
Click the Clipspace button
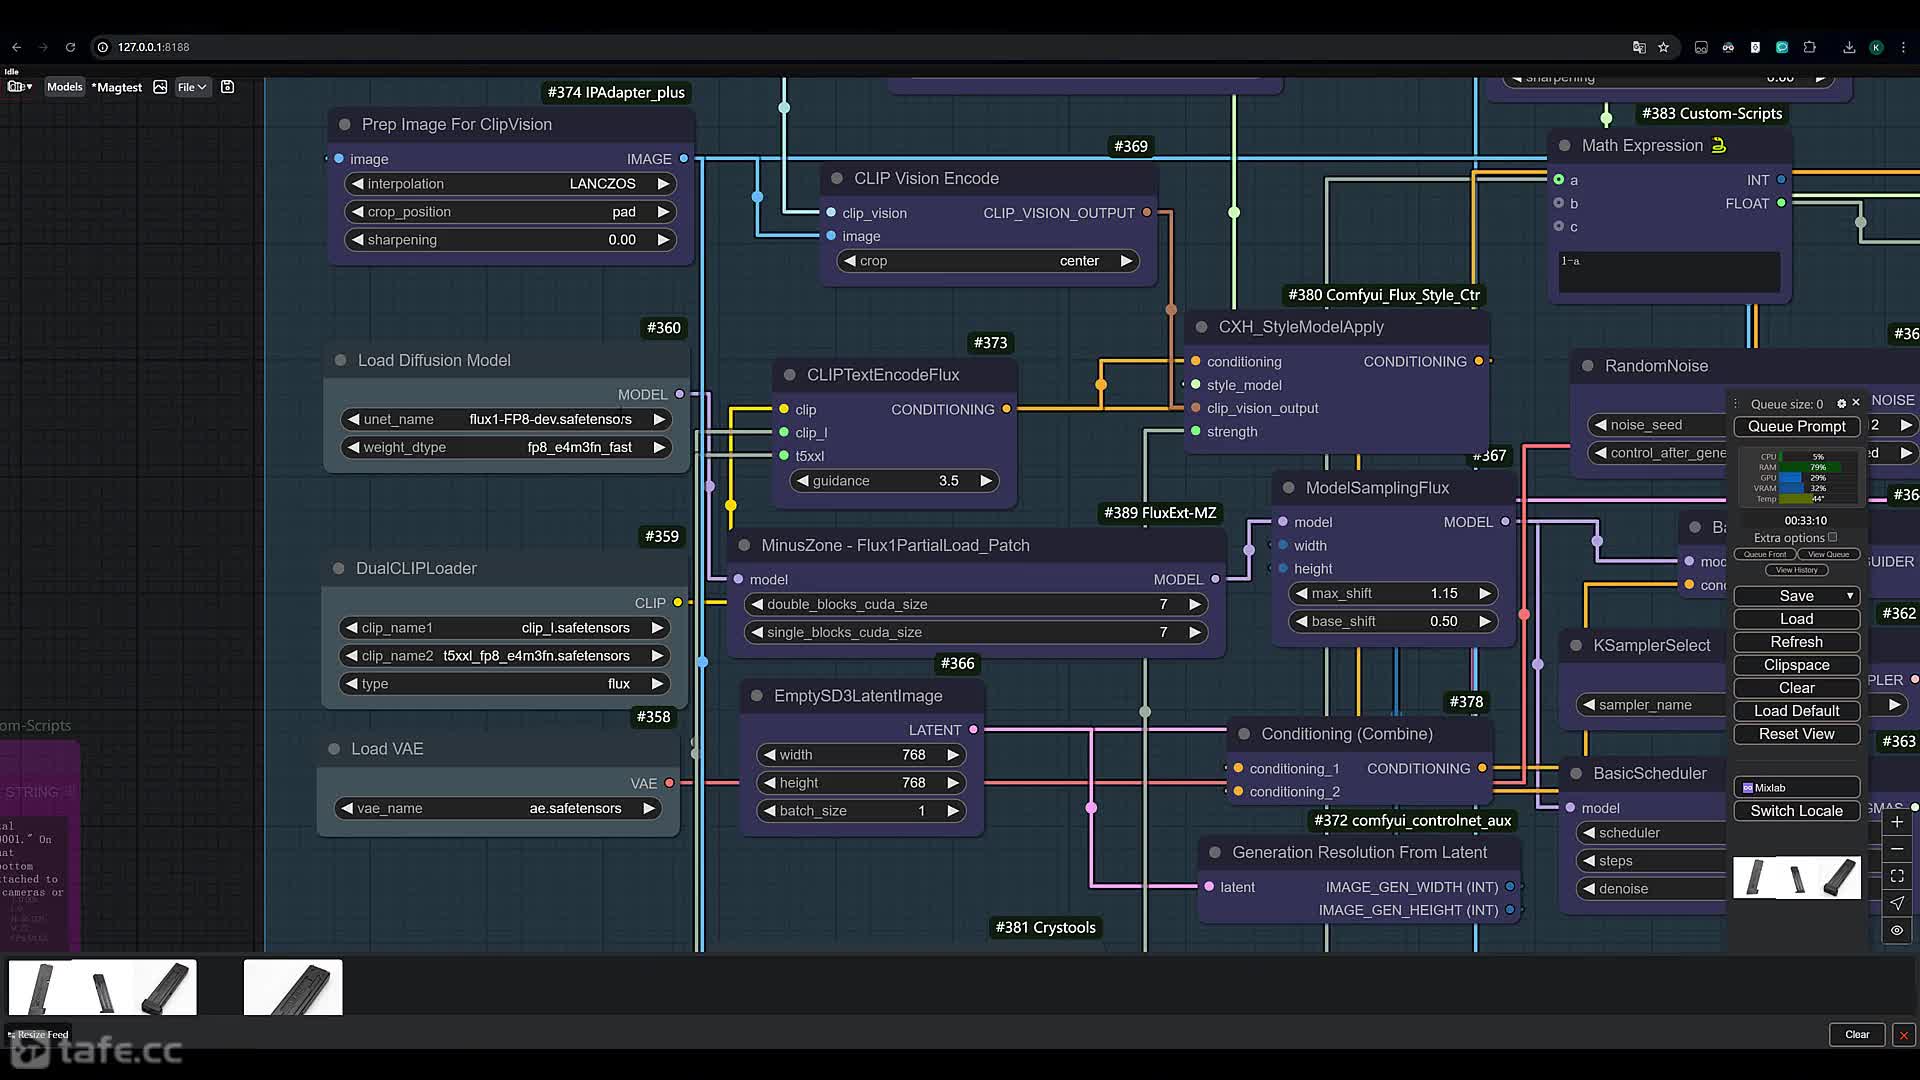(1797, 665)
